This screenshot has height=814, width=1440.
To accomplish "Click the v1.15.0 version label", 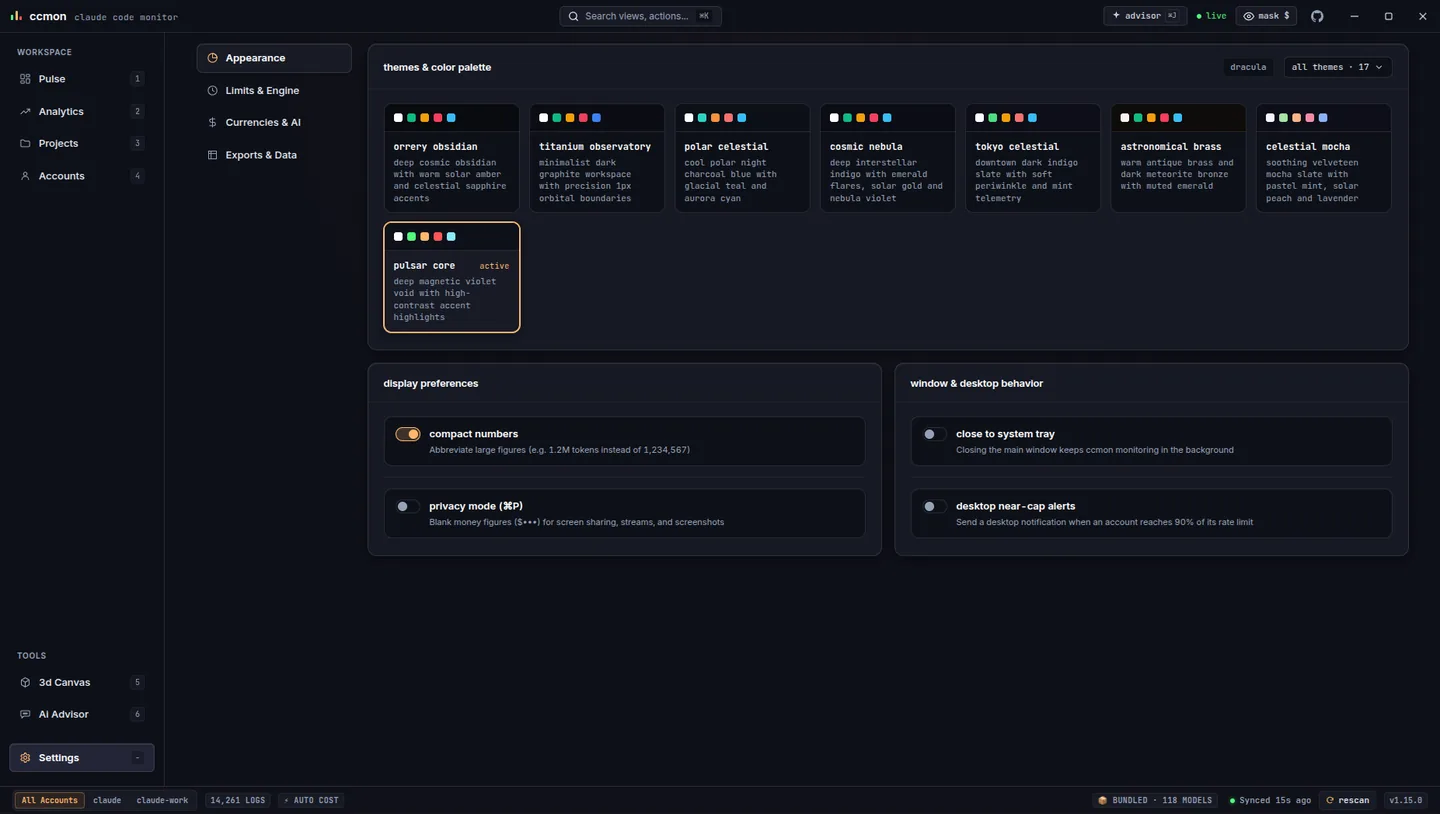I will pyautogui.click(x=1406, y=800).
